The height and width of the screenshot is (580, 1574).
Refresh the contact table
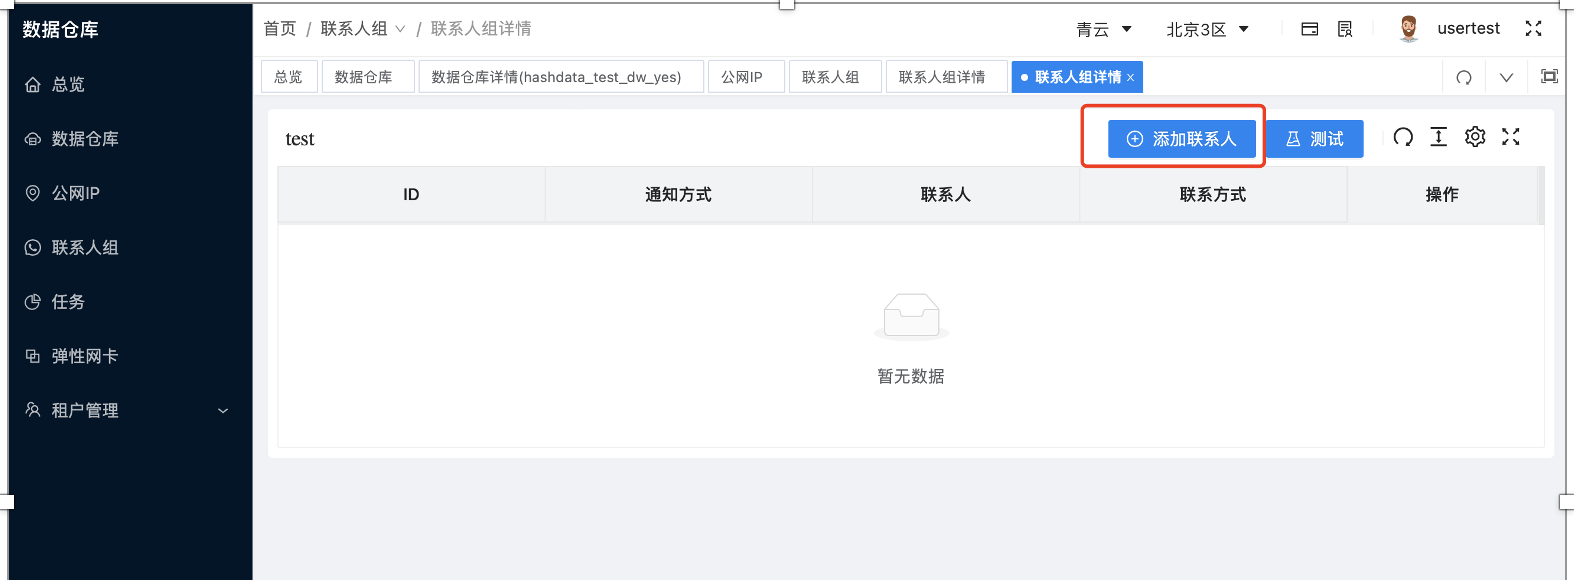point(1403,137)
